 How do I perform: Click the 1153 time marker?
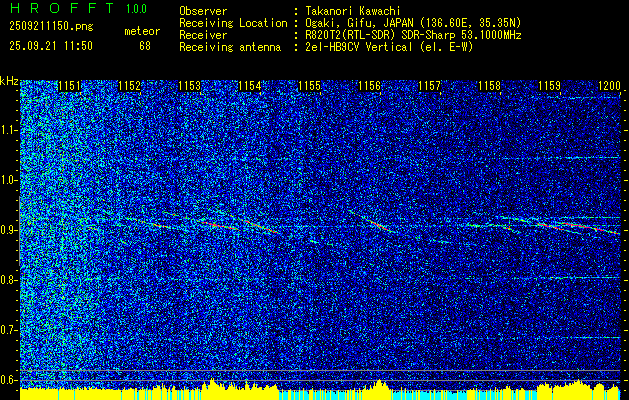[x=189, y=86]
